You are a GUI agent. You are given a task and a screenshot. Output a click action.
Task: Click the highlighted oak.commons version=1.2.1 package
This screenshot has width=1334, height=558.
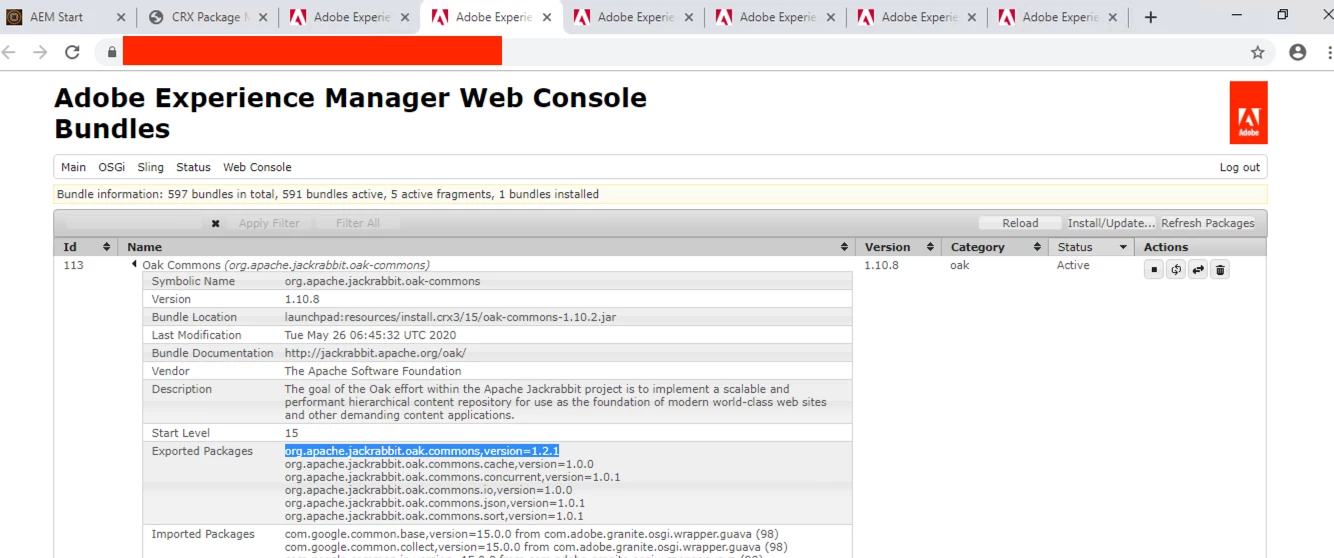[x=421, y=451]
